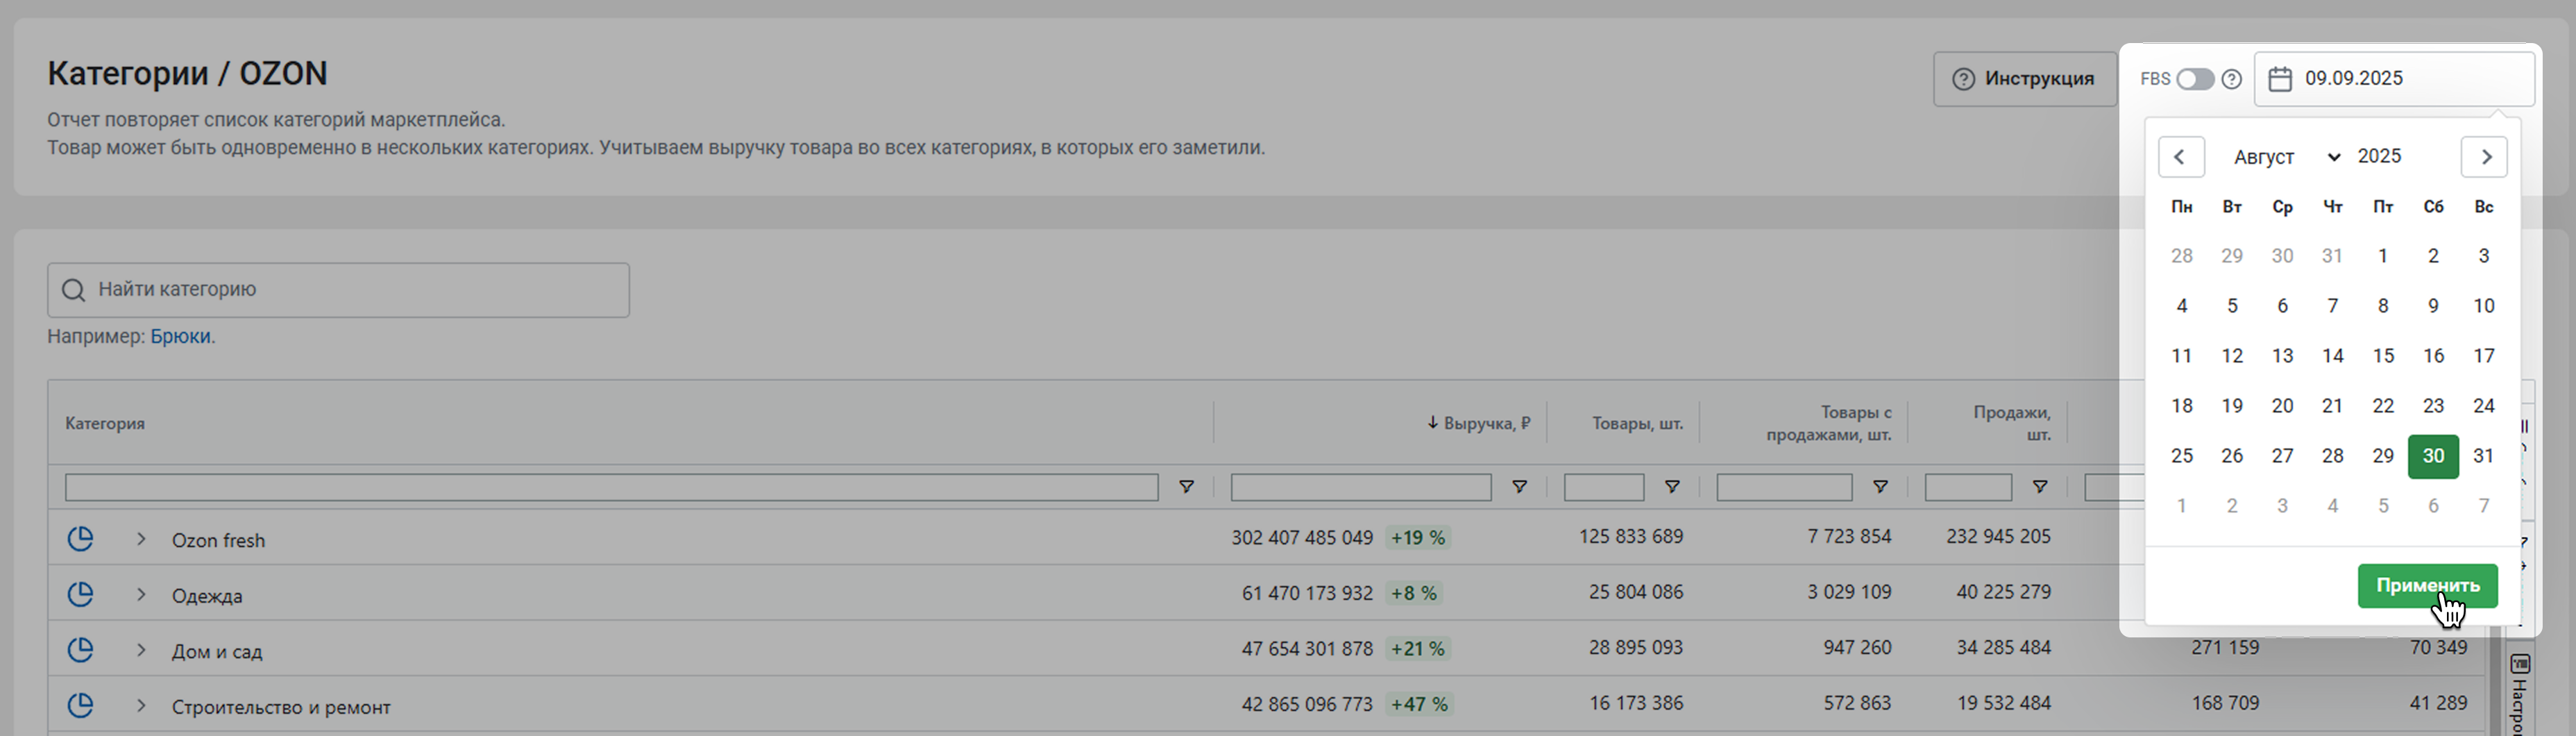Expand the Ozon fresh category row
Image resolution: width=2576 pixels, height=736 pixels.
point(141,539)
